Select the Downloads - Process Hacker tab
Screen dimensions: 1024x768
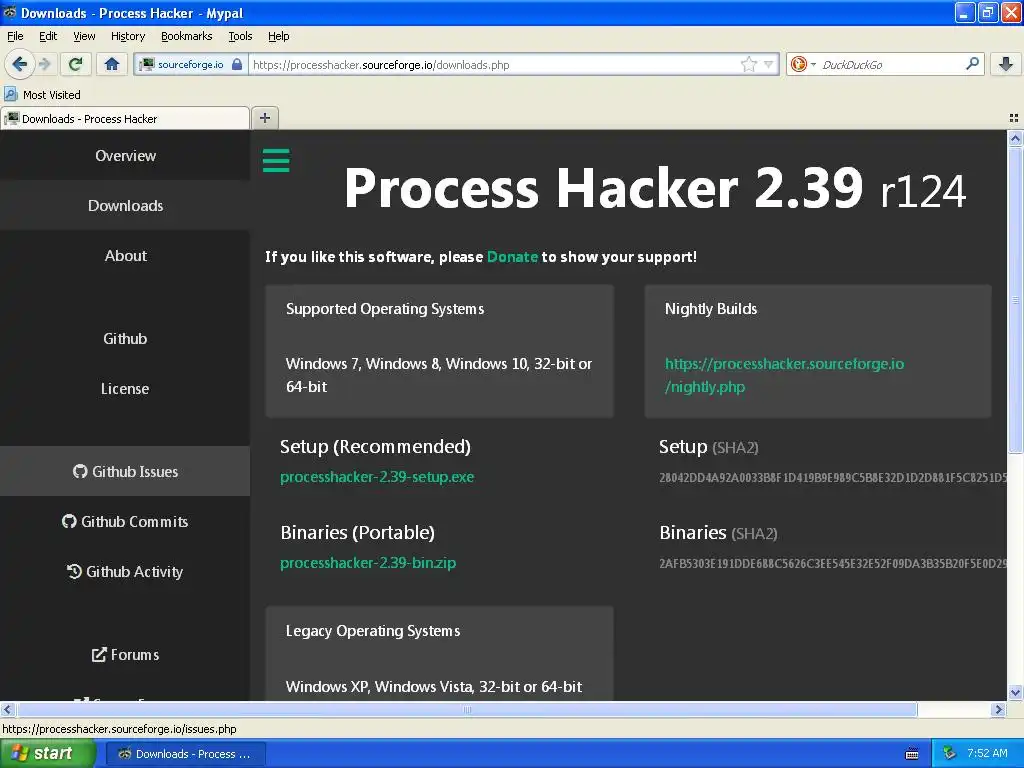(125, 118)
